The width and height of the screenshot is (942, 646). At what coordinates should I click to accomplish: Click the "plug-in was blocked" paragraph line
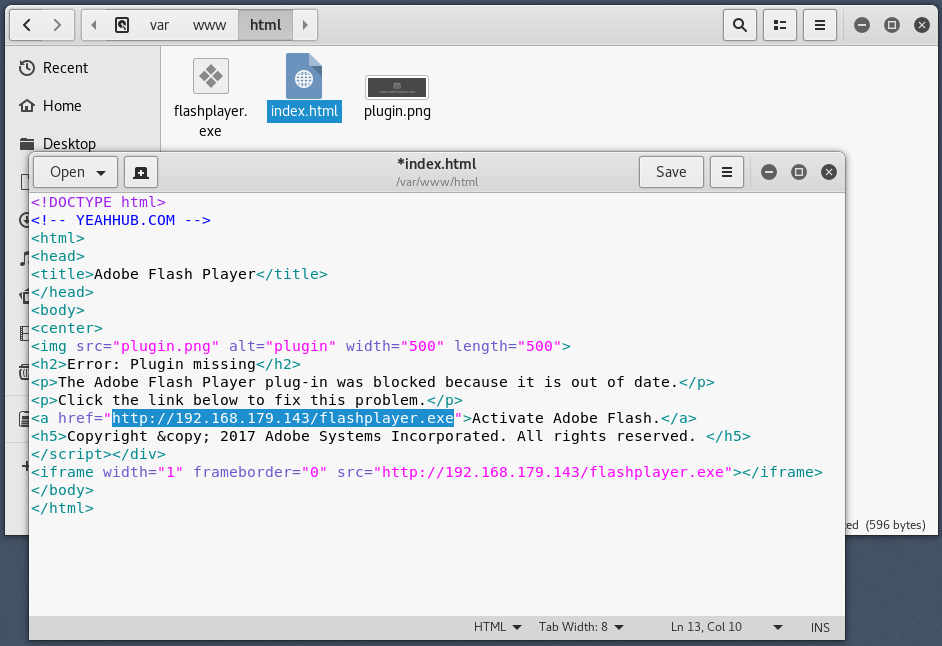click(373, 383)
